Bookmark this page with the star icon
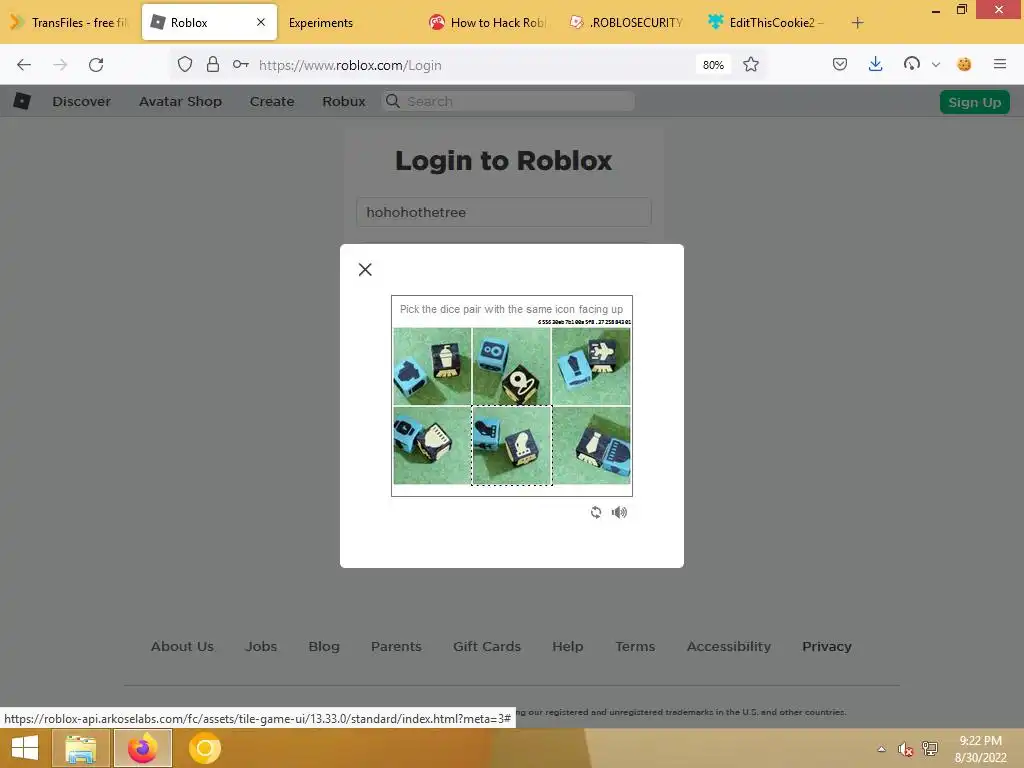This screenshot has height=768, width=1024. click(751, 64)
